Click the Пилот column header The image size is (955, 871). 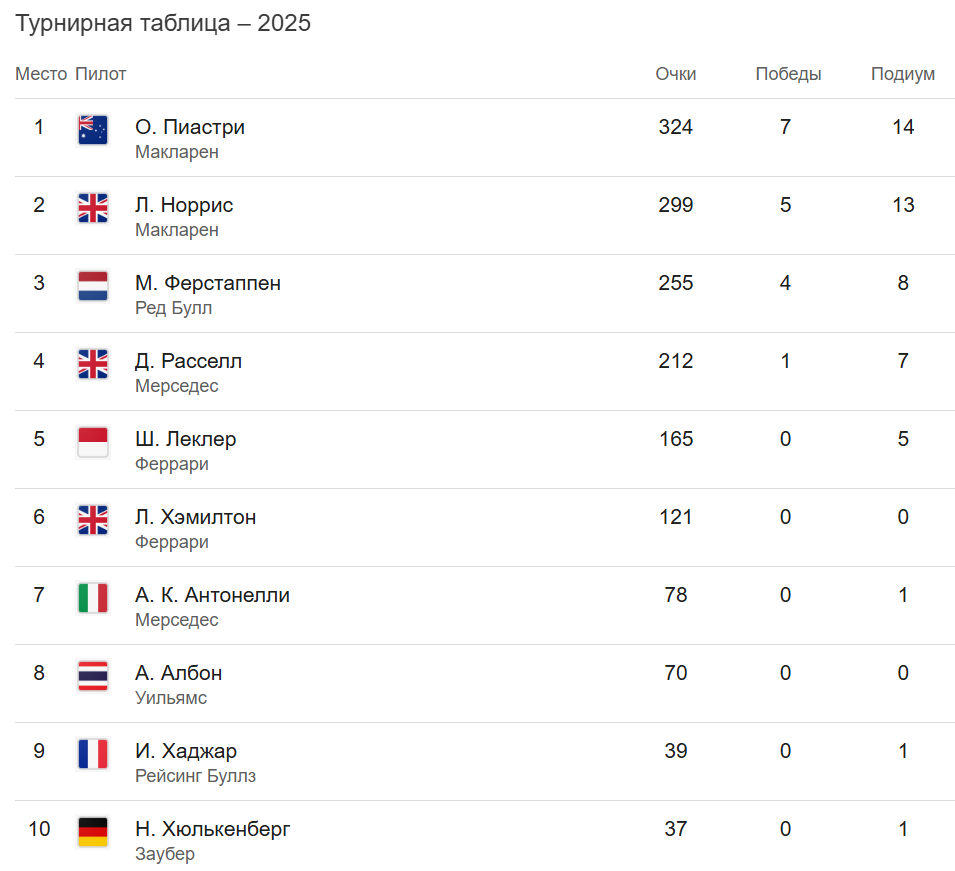[x=101, y=74]
